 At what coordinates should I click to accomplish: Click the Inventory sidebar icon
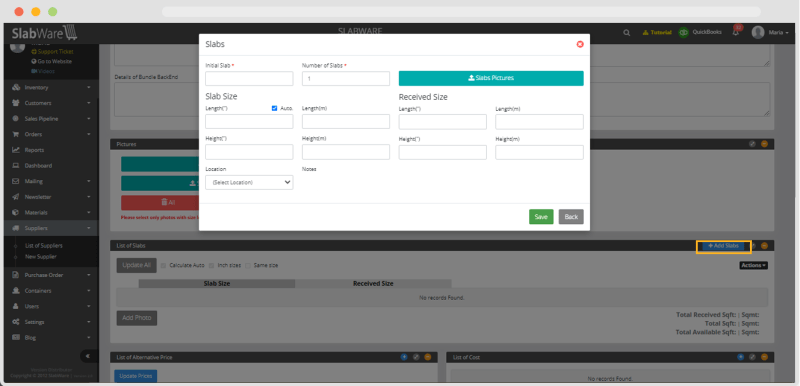tap(16, 87)
